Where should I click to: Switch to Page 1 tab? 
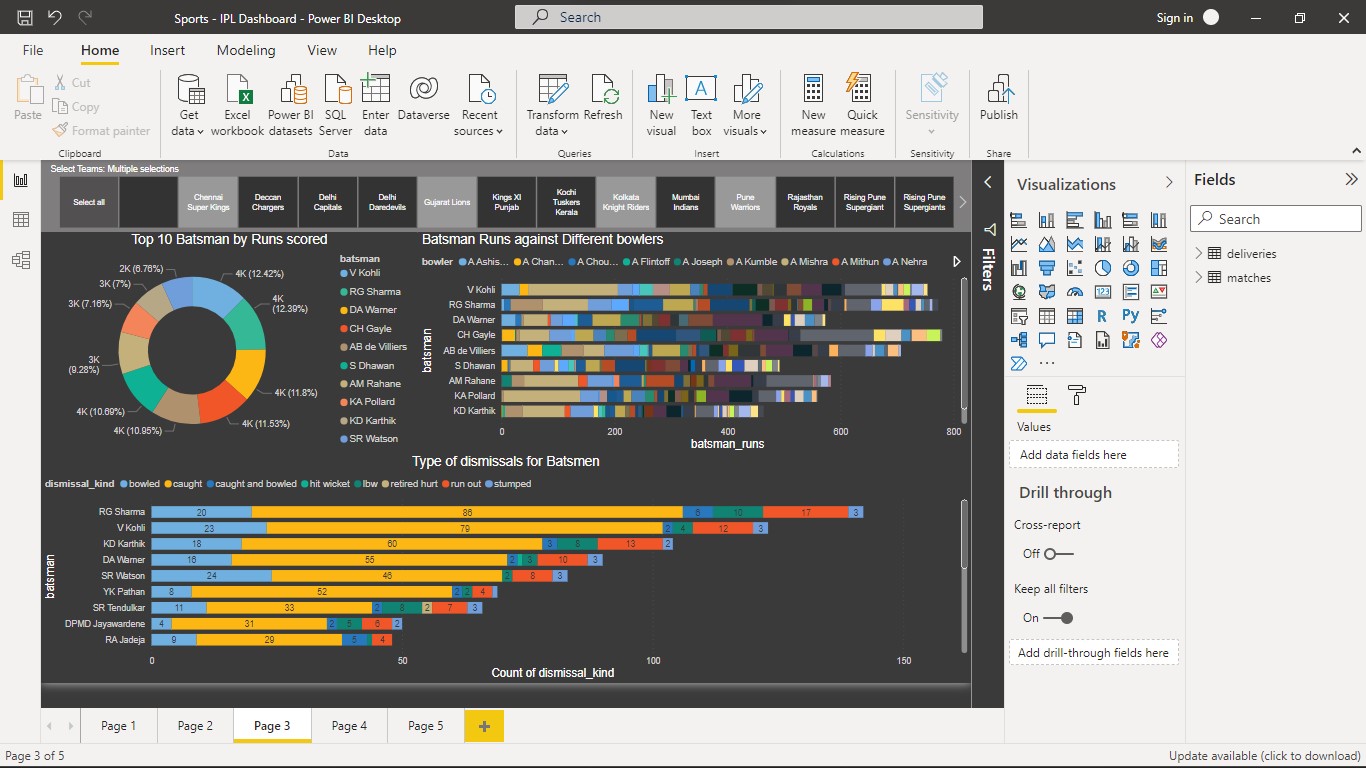(x=118, y=726)
